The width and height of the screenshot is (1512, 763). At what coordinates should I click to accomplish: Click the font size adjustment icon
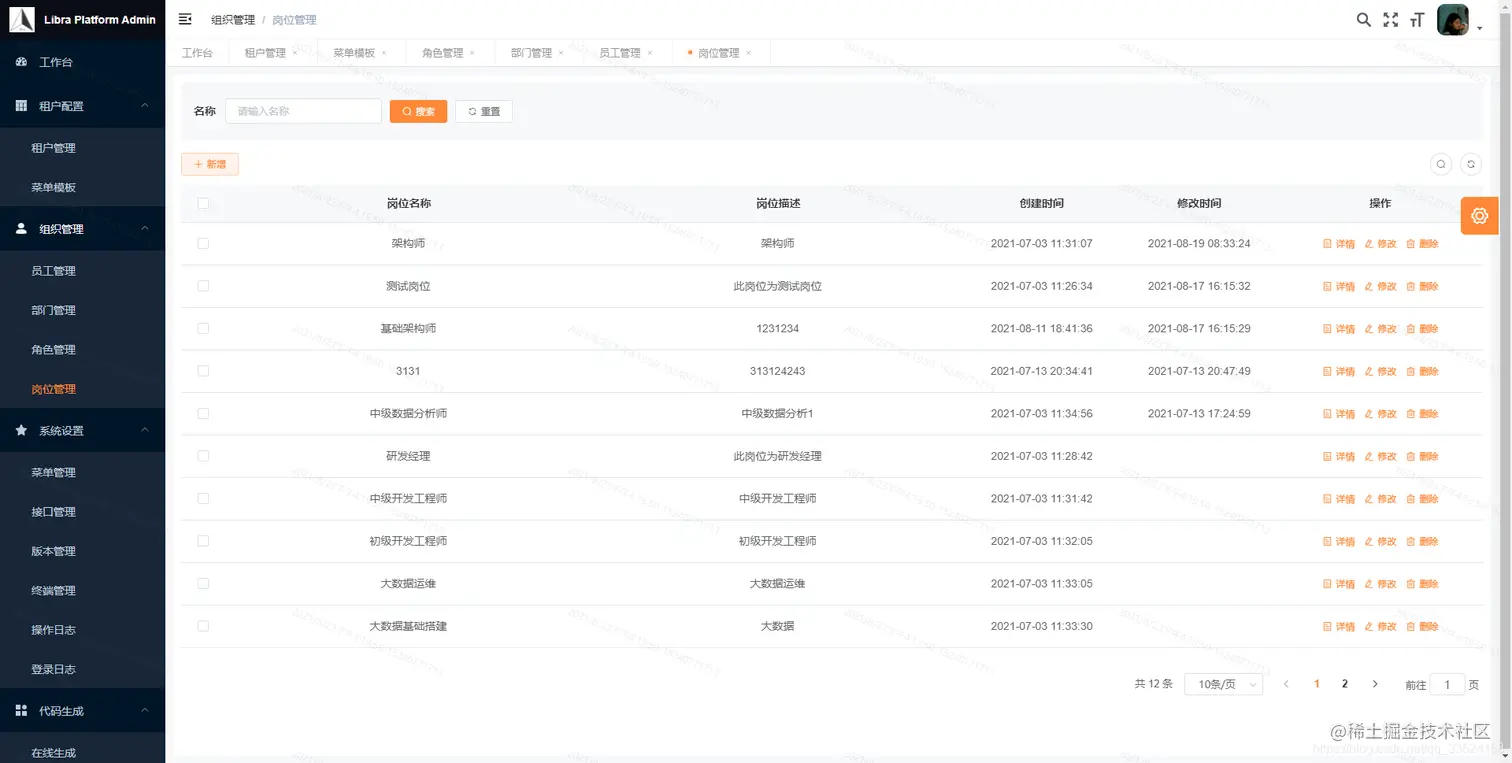pos(1416,19)
